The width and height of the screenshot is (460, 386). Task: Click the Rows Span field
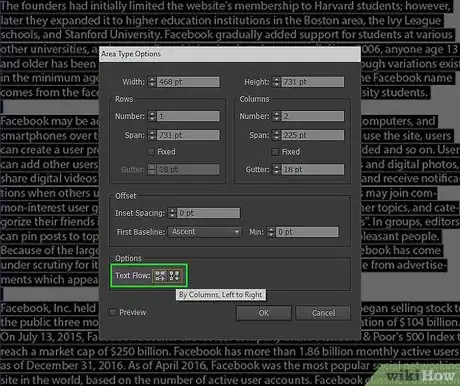point(188,135)
